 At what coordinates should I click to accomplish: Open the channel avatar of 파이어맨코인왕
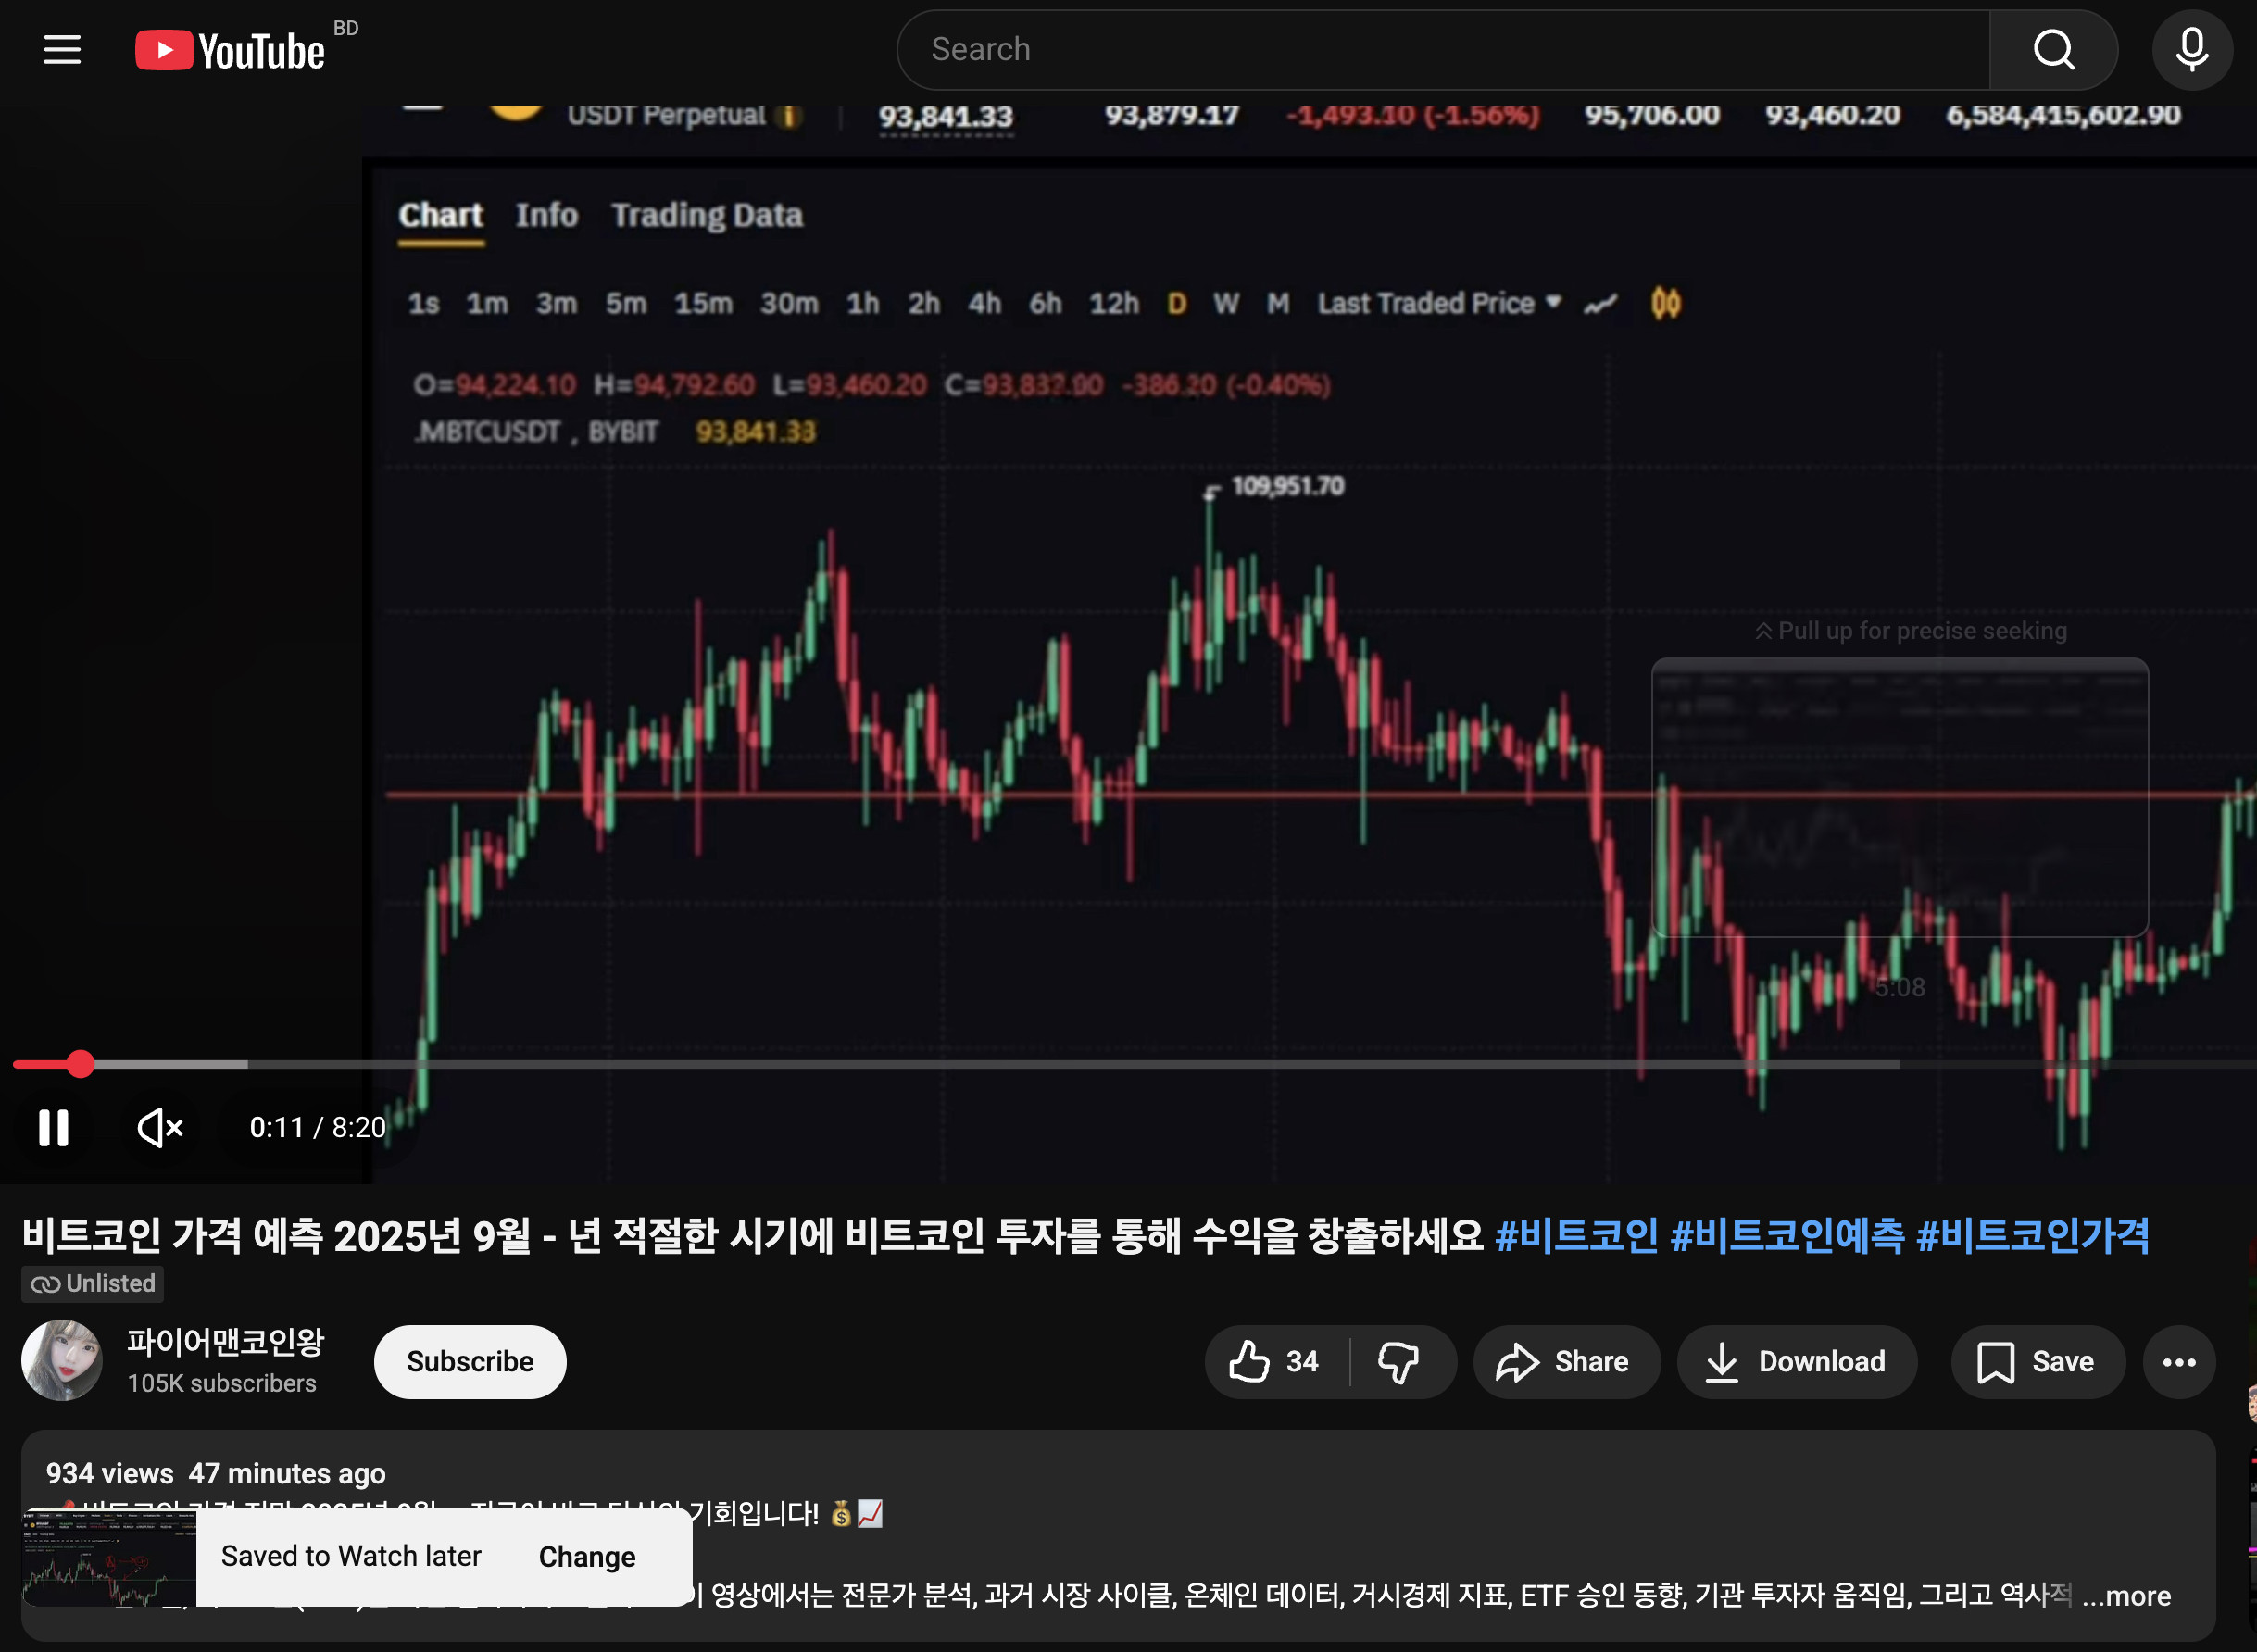[62, 1360]
